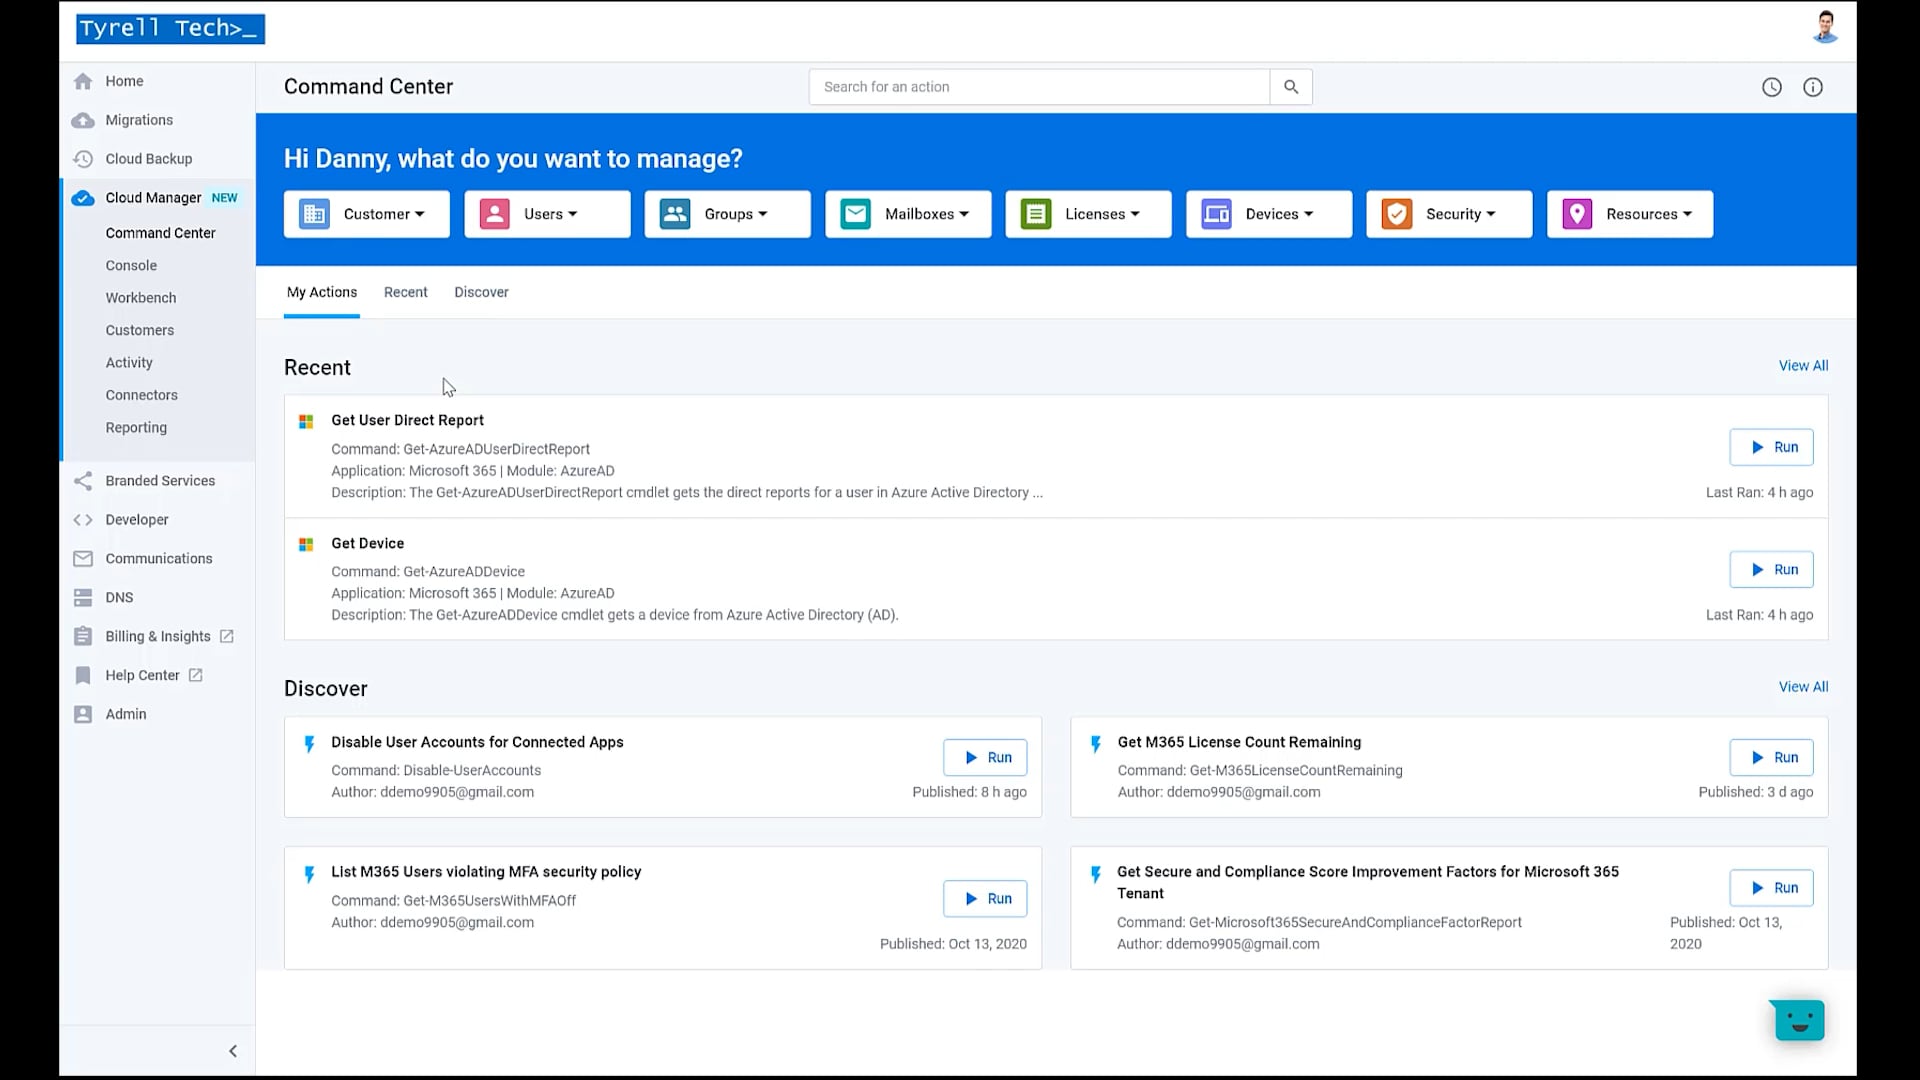The height and width of the screenshot is (1080, 1920).
Task: Run Disable User Accounts for Connected Apps
Action: [984, 758]
